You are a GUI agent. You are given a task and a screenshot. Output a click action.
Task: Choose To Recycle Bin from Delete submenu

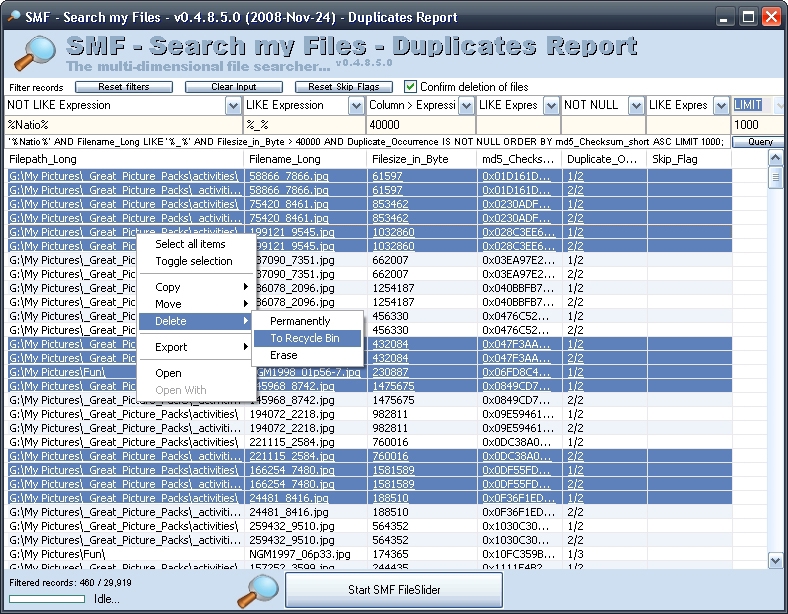tap(305, 338)
